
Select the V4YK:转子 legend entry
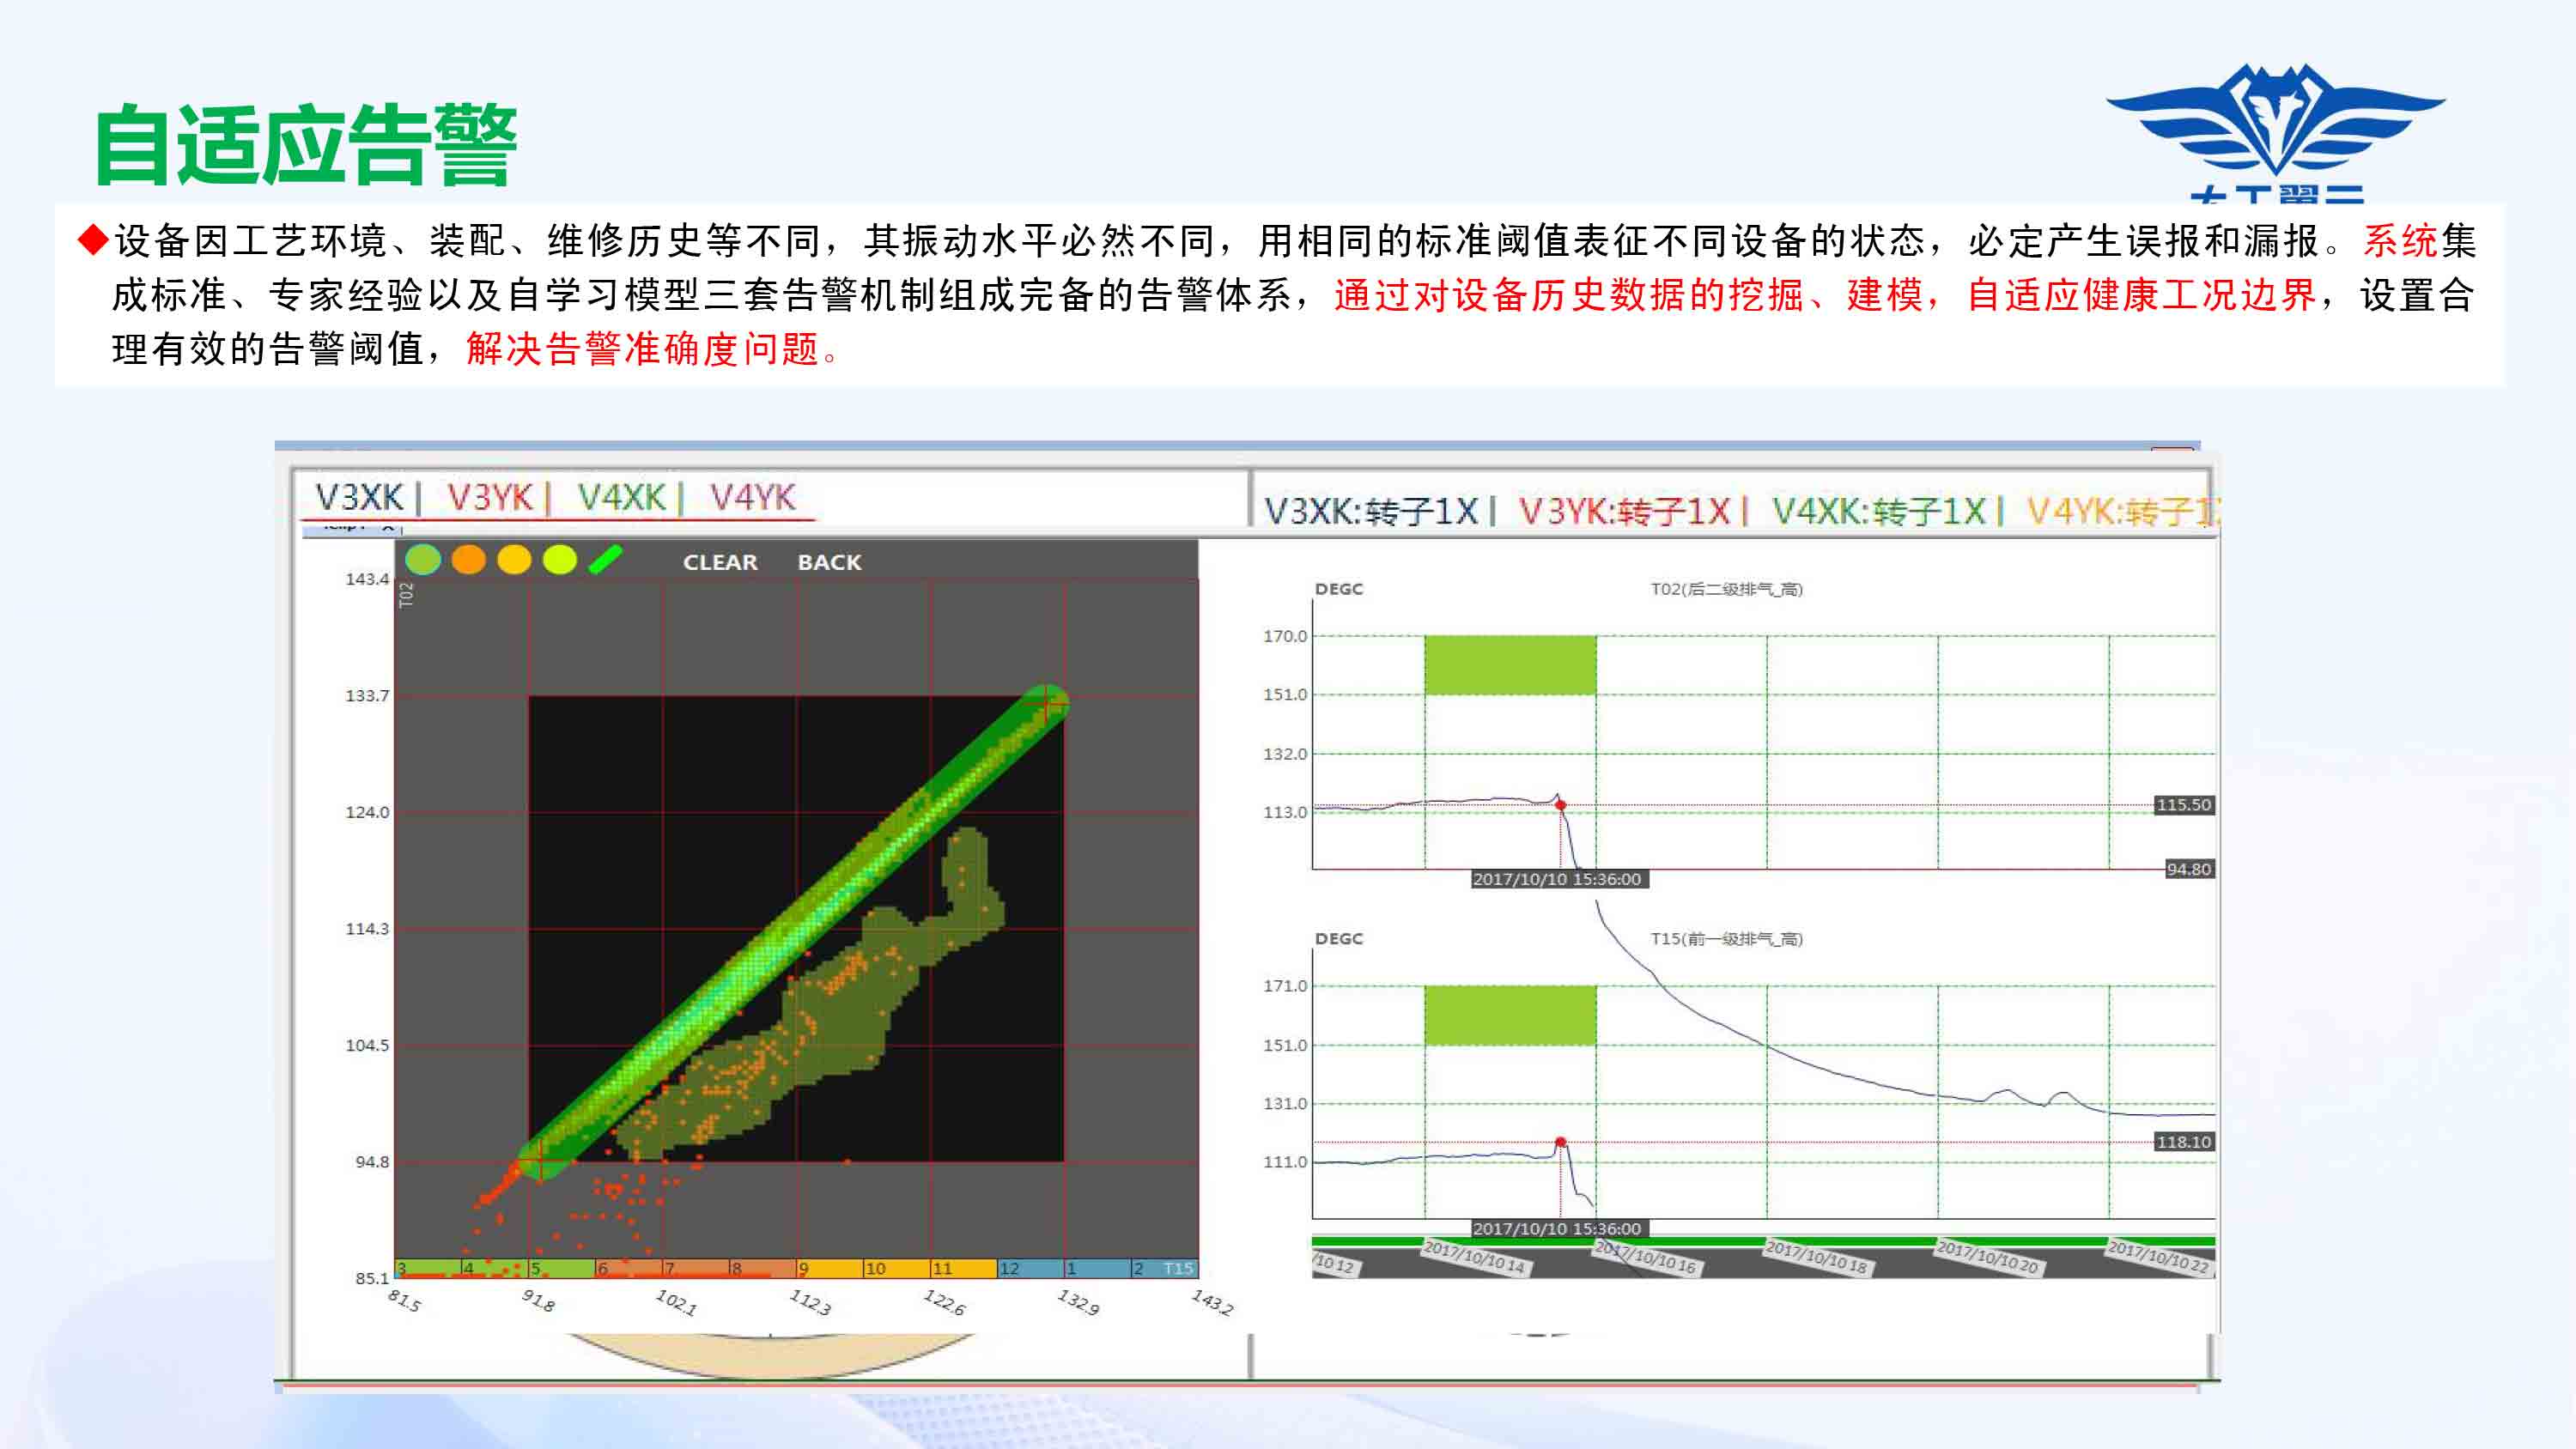tap(2122, 511)
